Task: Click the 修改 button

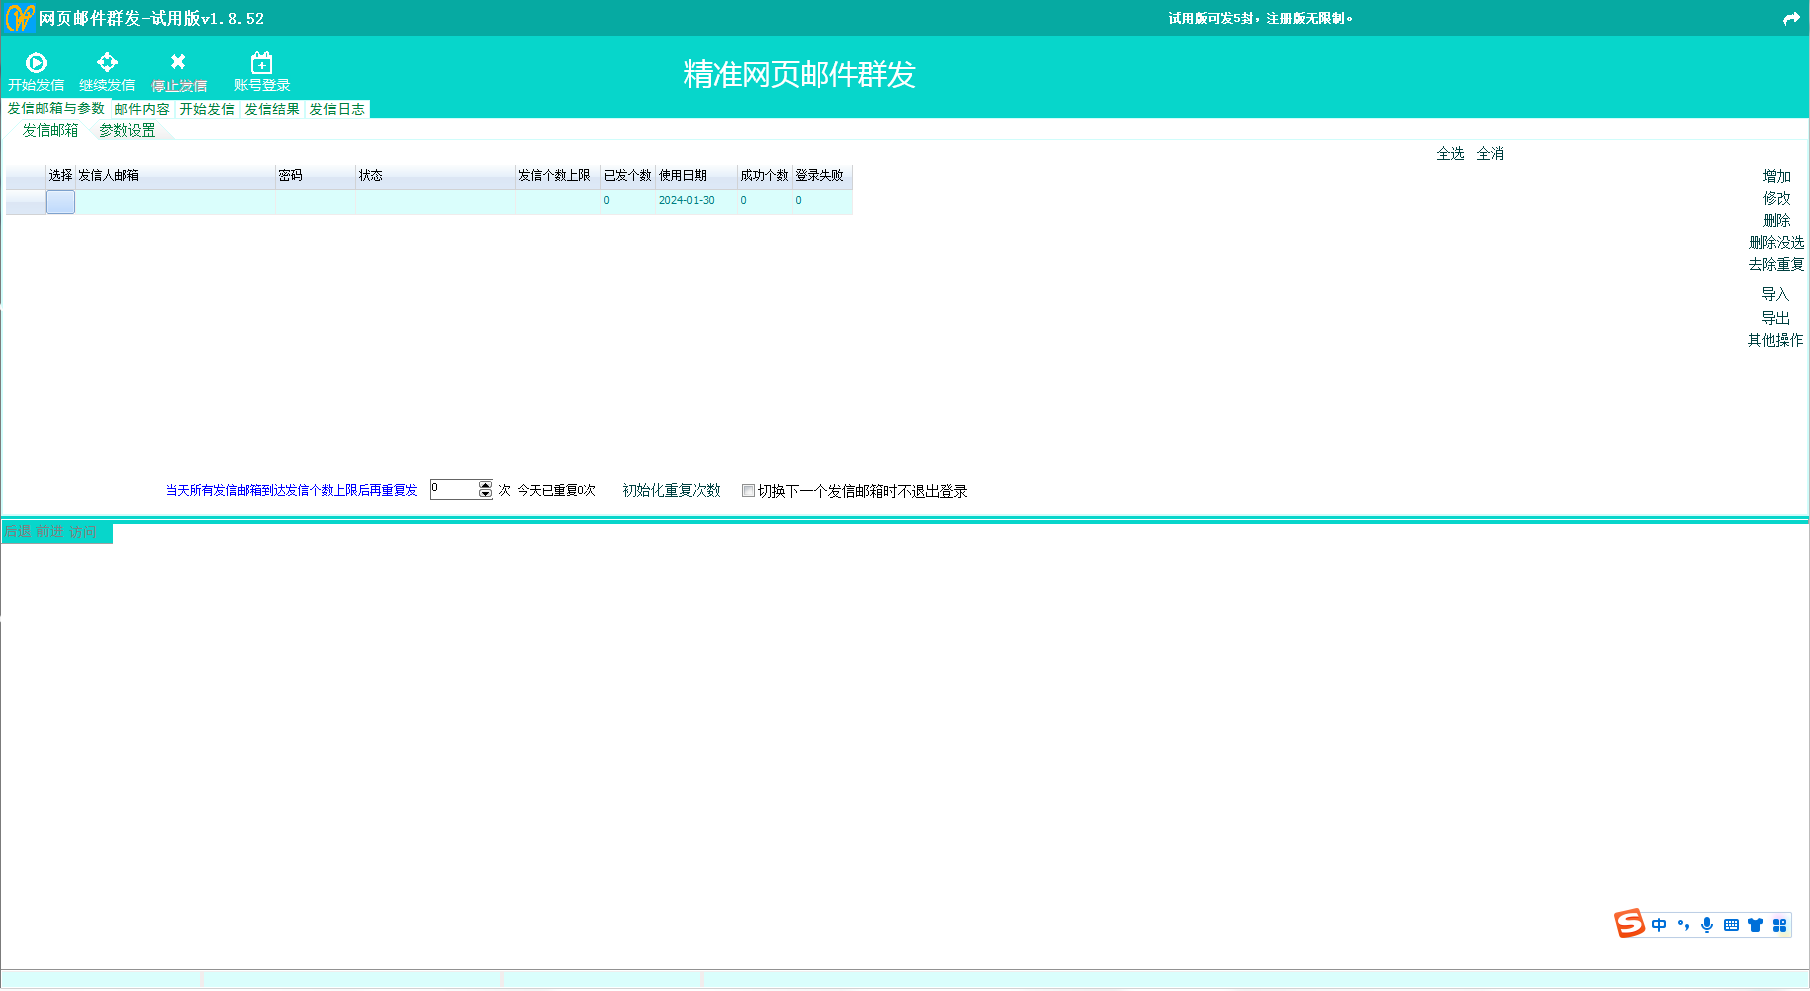Action: tap(1776, 198)
